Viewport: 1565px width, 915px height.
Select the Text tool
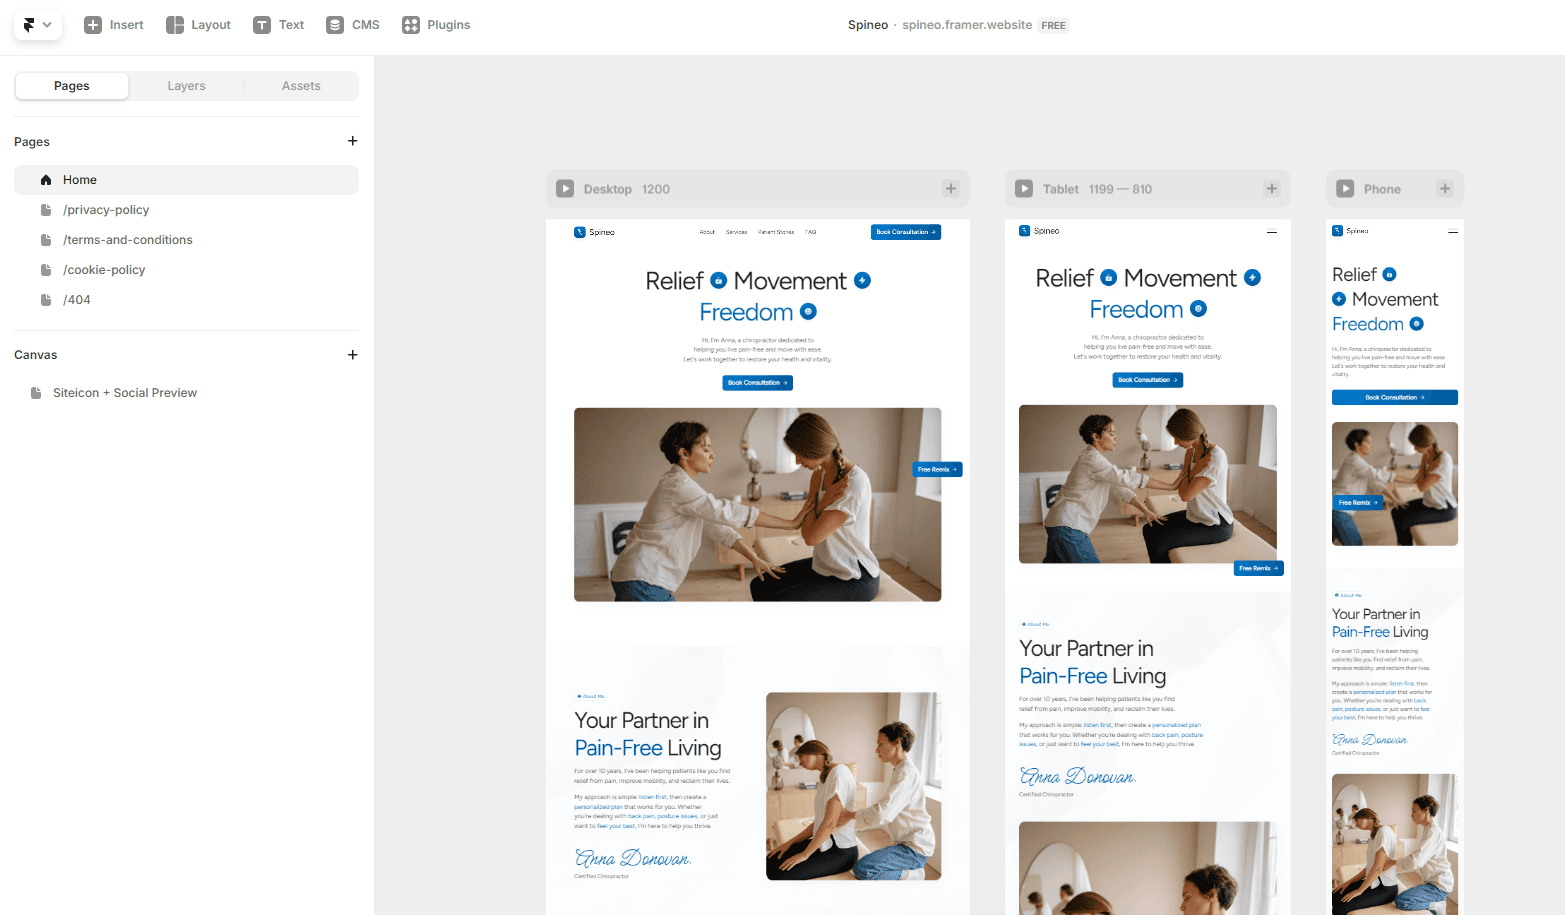point(279,25)
